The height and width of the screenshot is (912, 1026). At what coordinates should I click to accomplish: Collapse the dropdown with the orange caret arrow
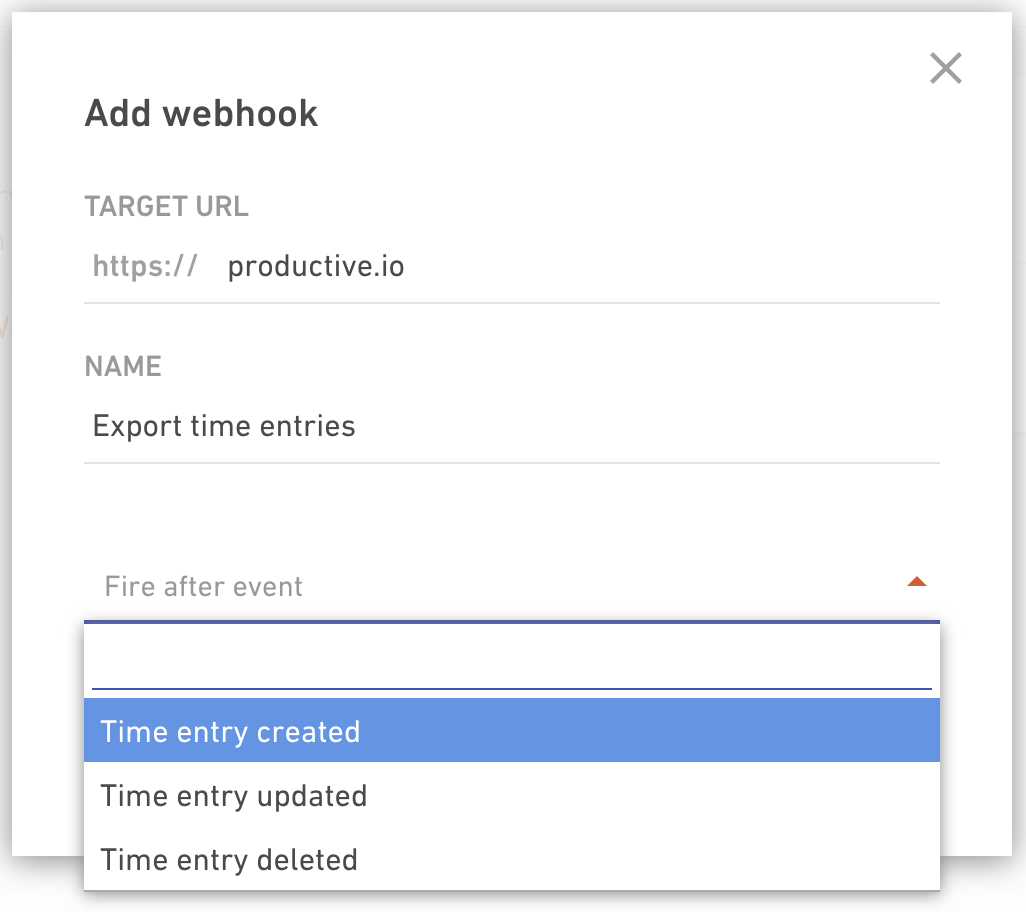917,582
